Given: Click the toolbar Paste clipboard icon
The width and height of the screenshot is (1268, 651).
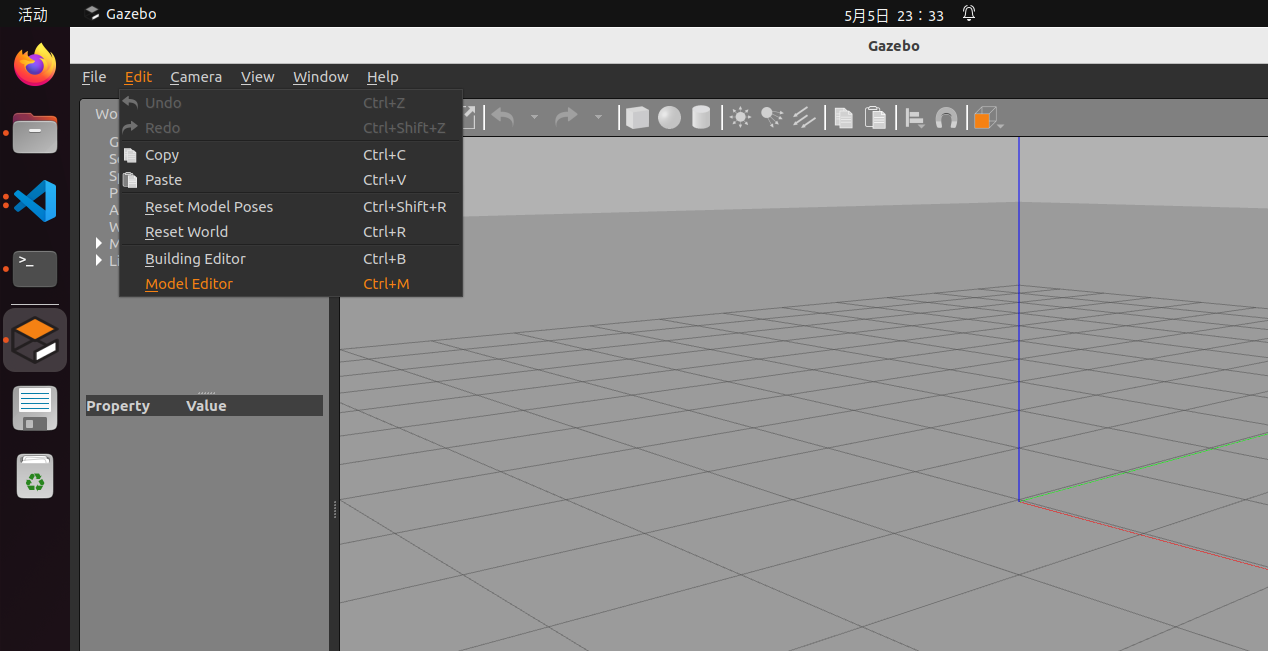Looking at the screenshot, I should [x=875, y=118].
